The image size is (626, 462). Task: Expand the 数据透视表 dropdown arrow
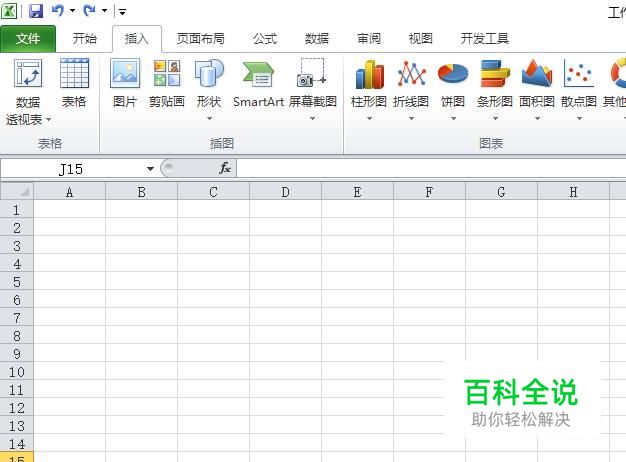pos(48,119)
